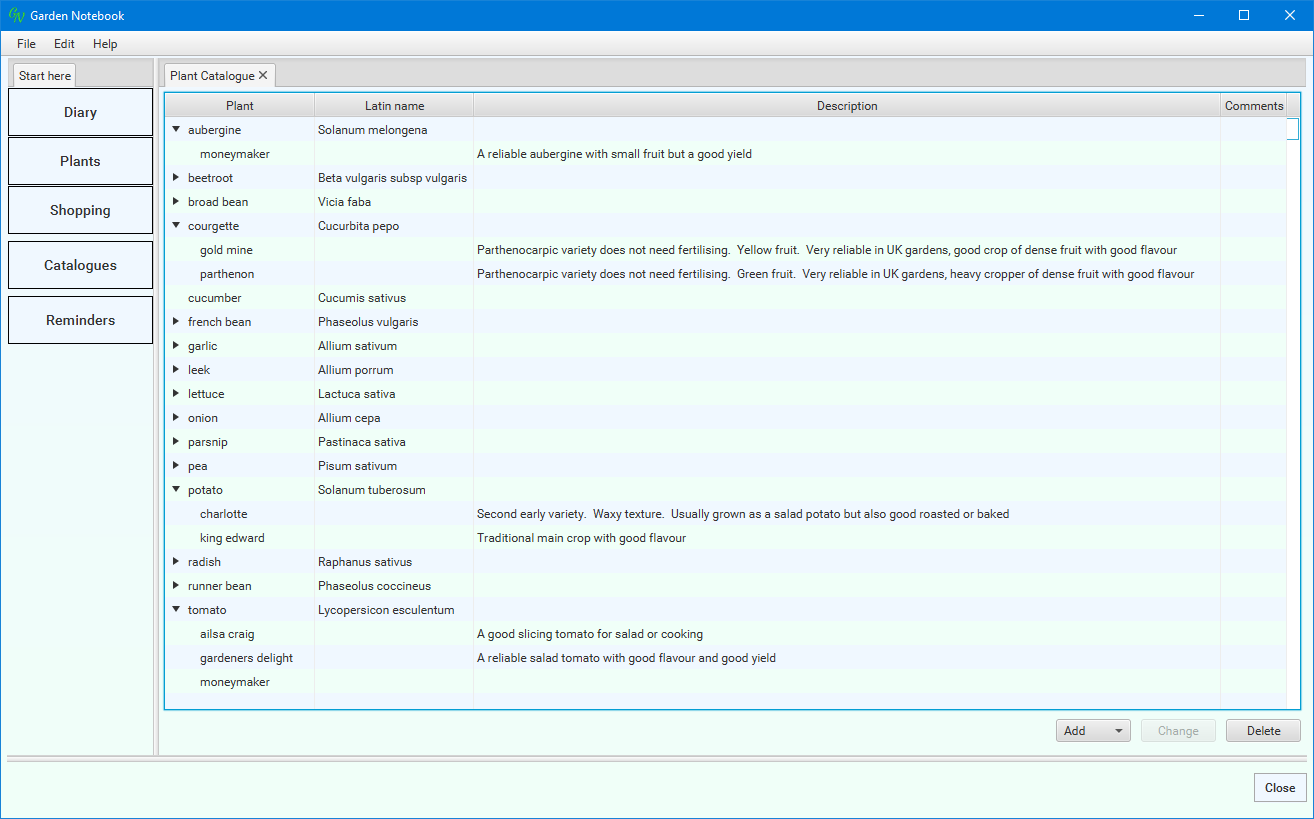Viewport: 1314px width, 819px height.
Task: Collapse the potato varieties
Action: pyautogui.click(x=176, y=490)
